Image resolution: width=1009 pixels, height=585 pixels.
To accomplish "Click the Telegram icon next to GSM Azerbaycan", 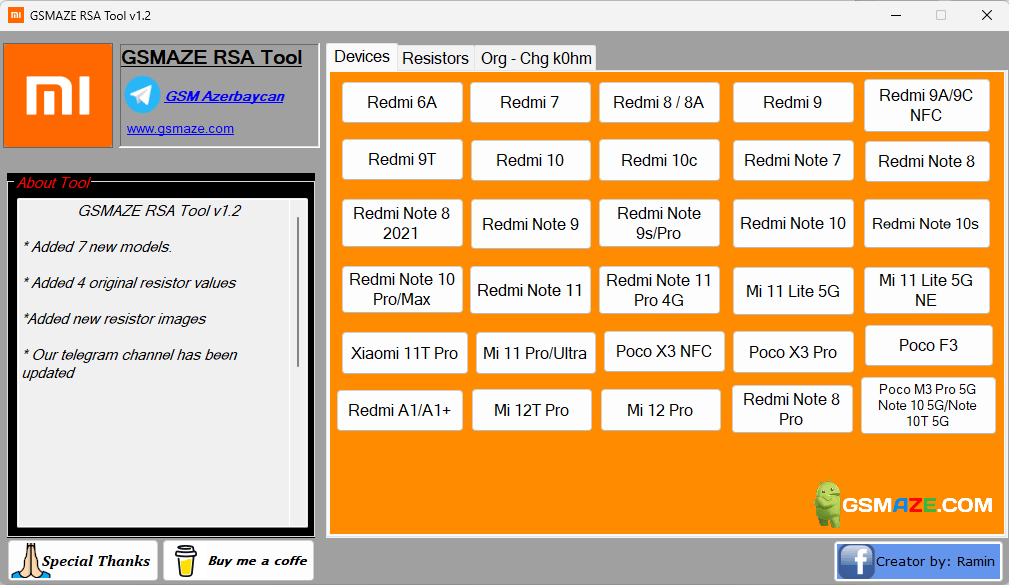I will [141, 96].
